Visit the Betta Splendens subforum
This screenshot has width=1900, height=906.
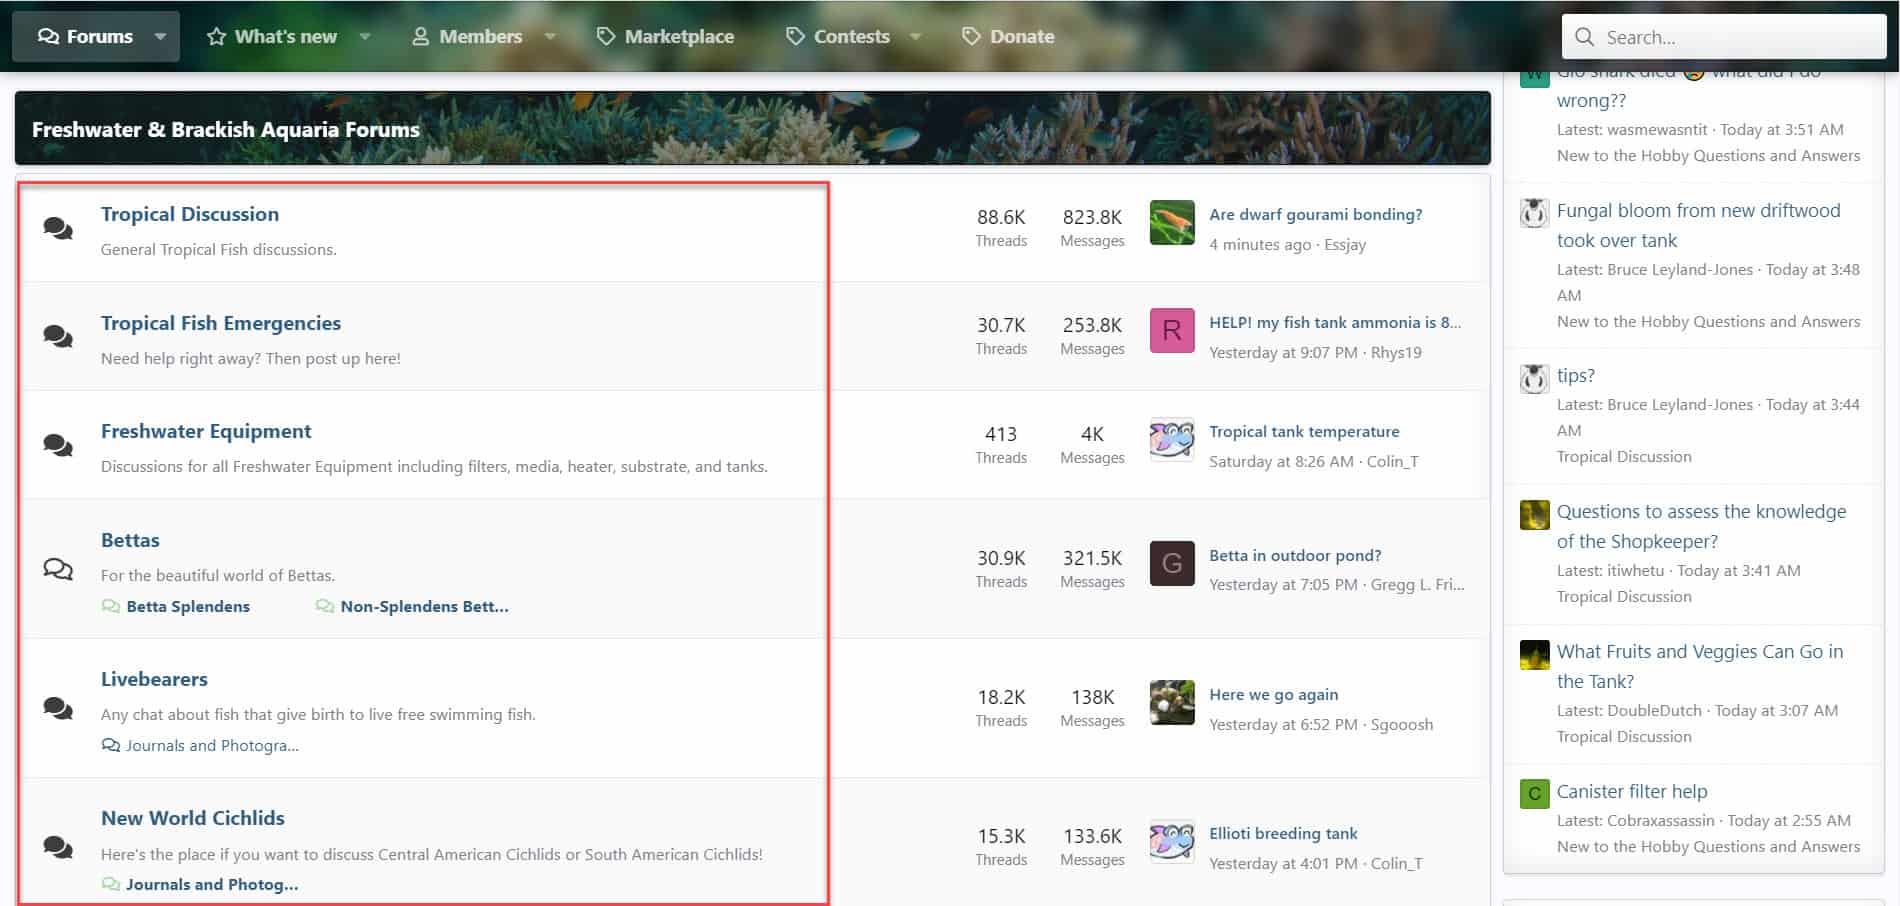[x=187, y=606]
